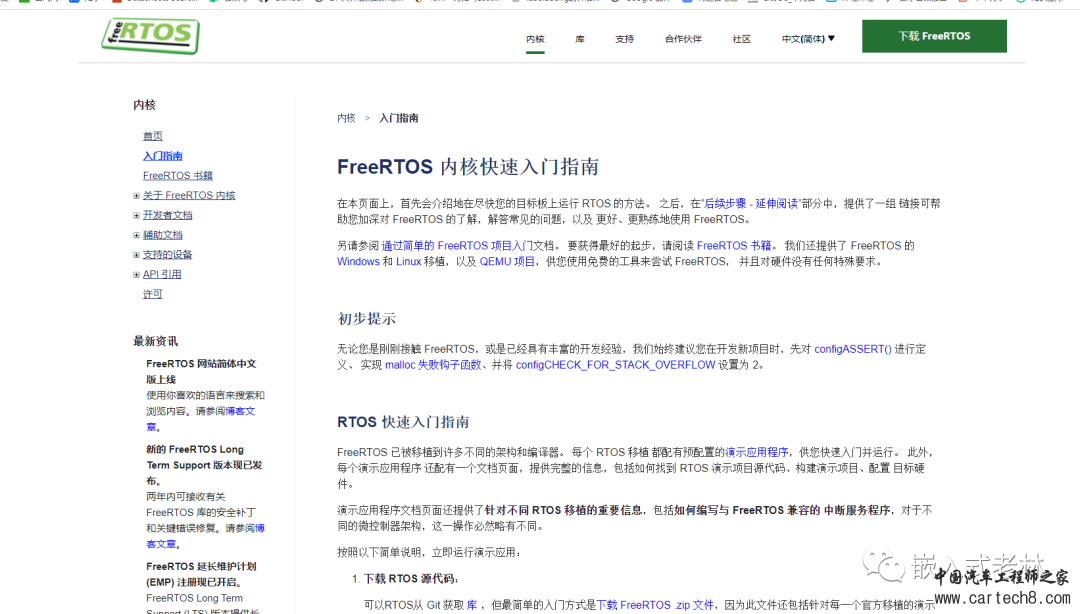Viewport: 1080px width, 614px height.
Task: Open the 库 link in step one
Action: pyautogui.click(x=472, y=604)
